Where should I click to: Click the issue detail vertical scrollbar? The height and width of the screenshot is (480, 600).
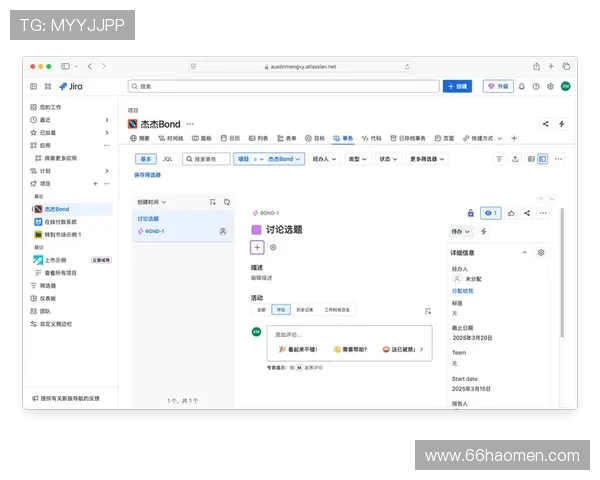561,273
